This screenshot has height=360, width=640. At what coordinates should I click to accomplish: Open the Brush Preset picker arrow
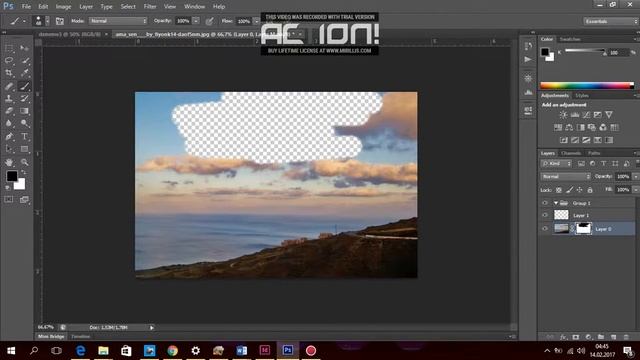point(47,21)
